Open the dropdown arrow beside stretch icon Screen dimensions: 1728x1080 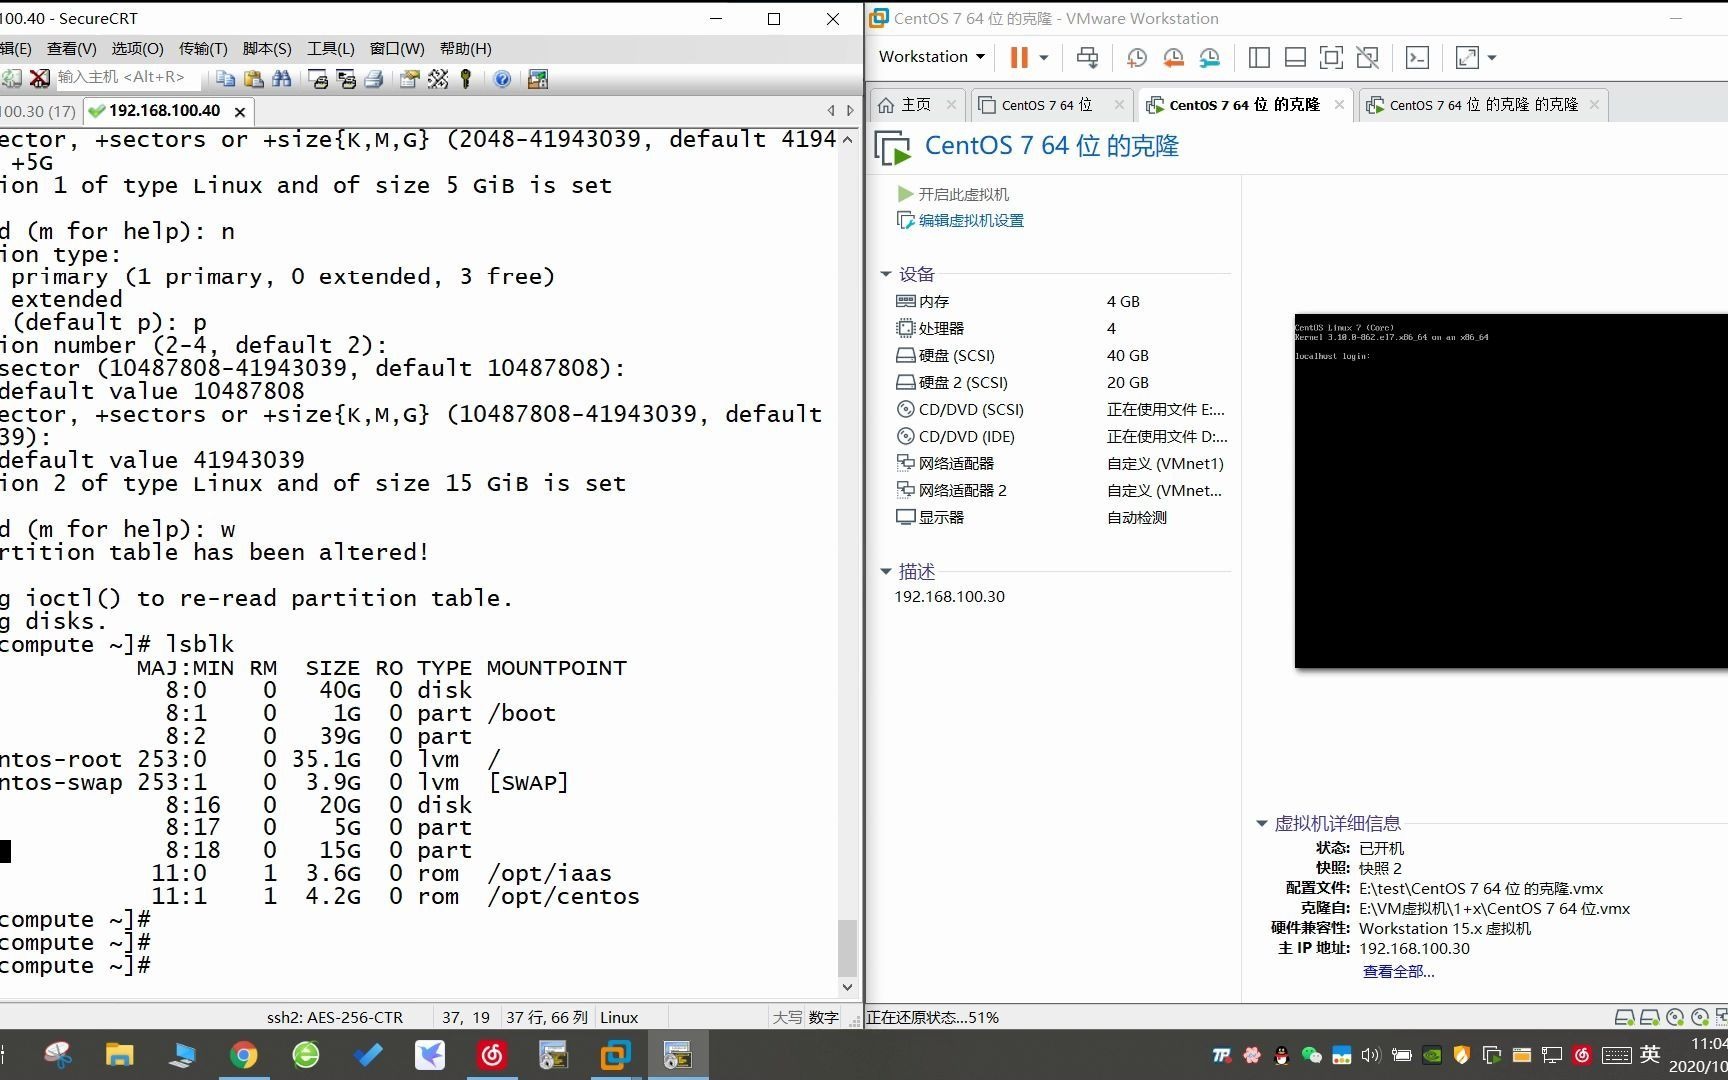[1492, 57]
